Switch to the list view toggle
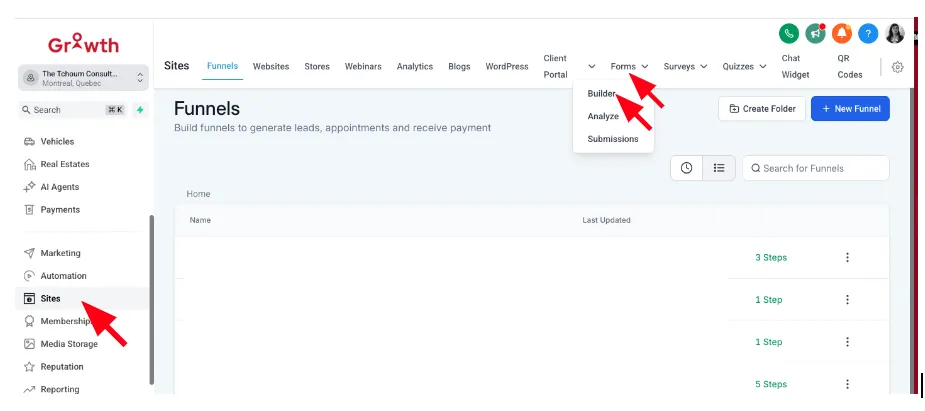Screen dimensions: 925x411 pos(719,168)
